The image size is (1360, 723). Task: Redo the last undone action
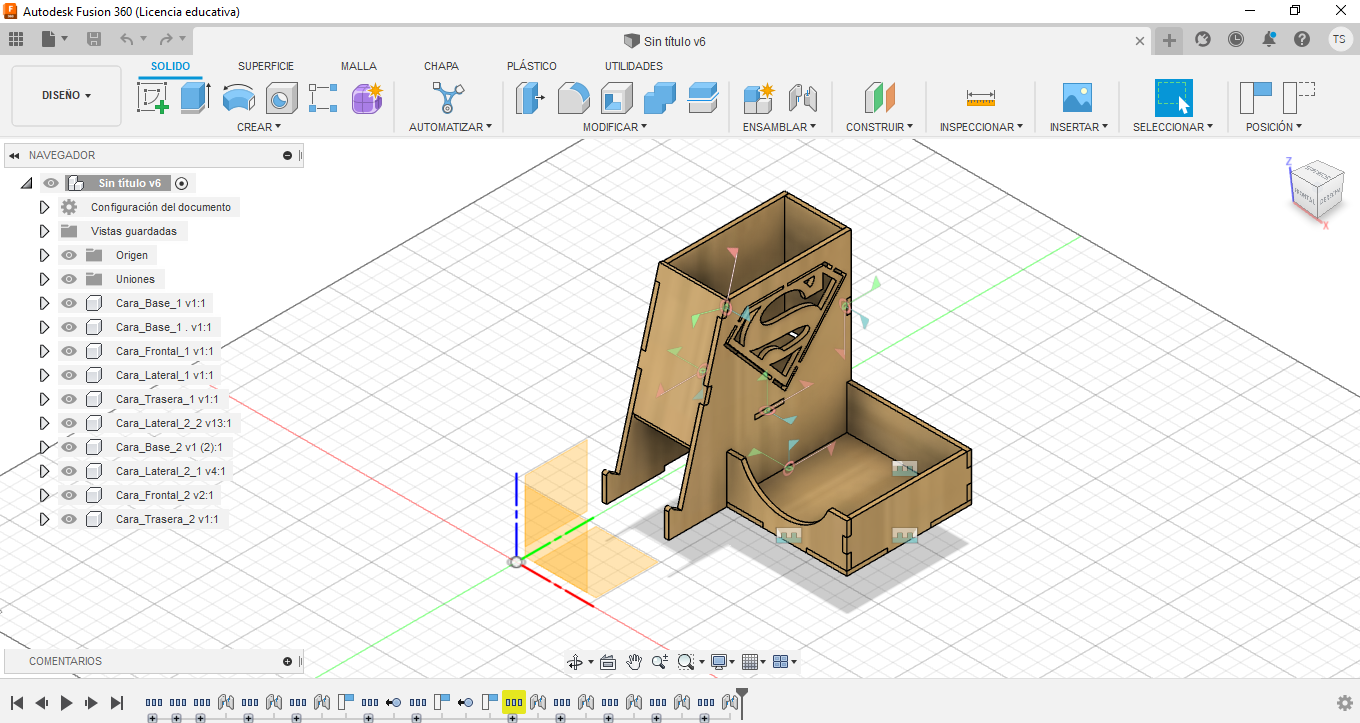[x=166, y=39]
